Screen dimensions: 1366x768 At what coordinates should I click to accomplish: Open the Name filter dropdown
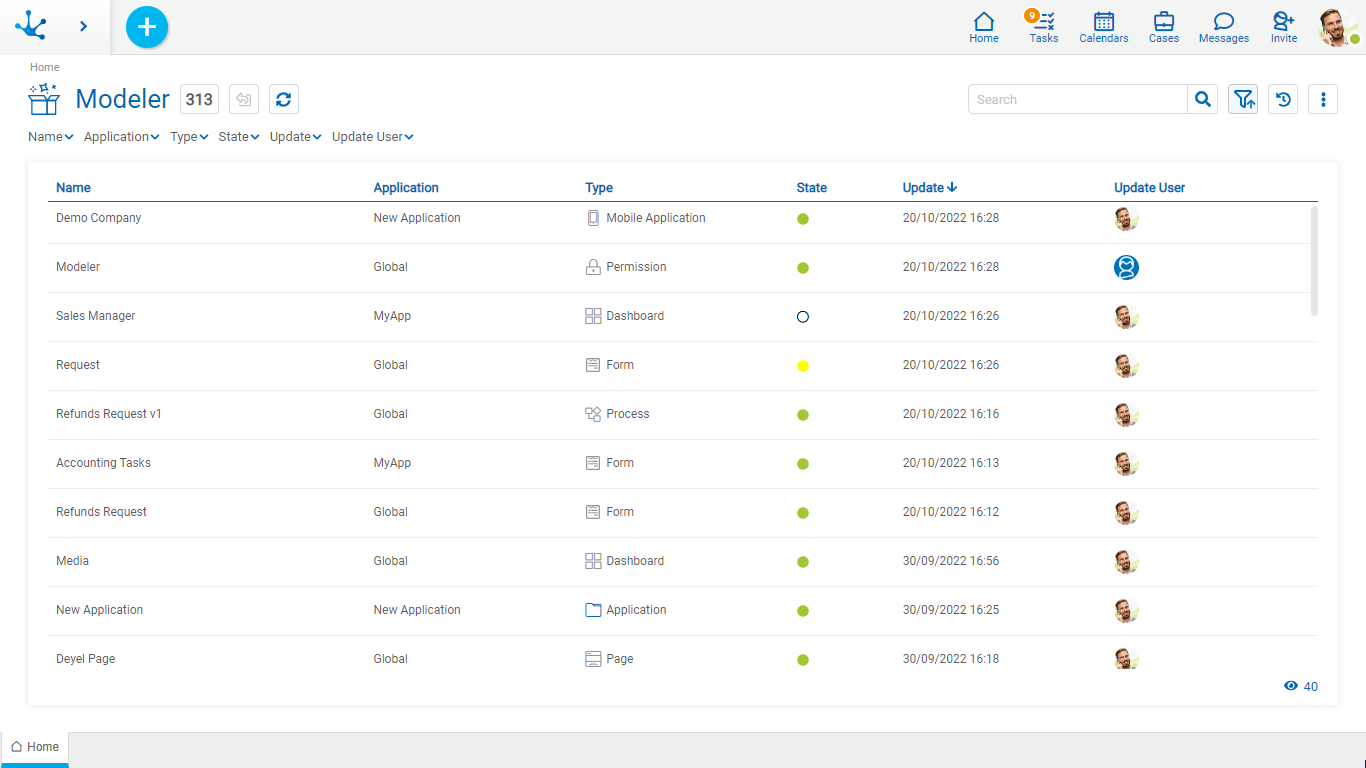point(51,137)
